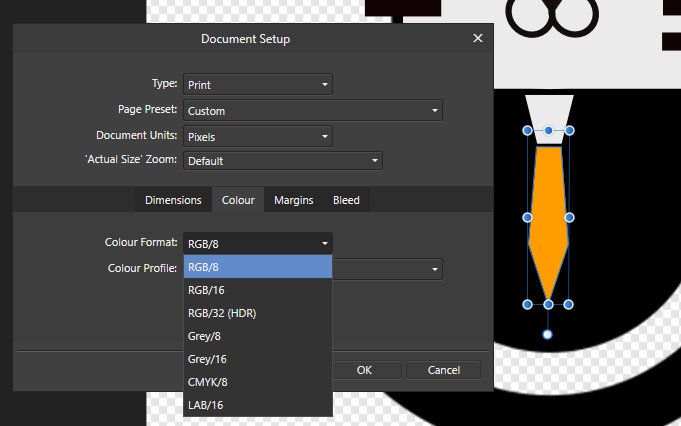Image resolution: width=681 pixels, height=426 pixels.
Task: Select the Colour tab
Action: [238, 200]
